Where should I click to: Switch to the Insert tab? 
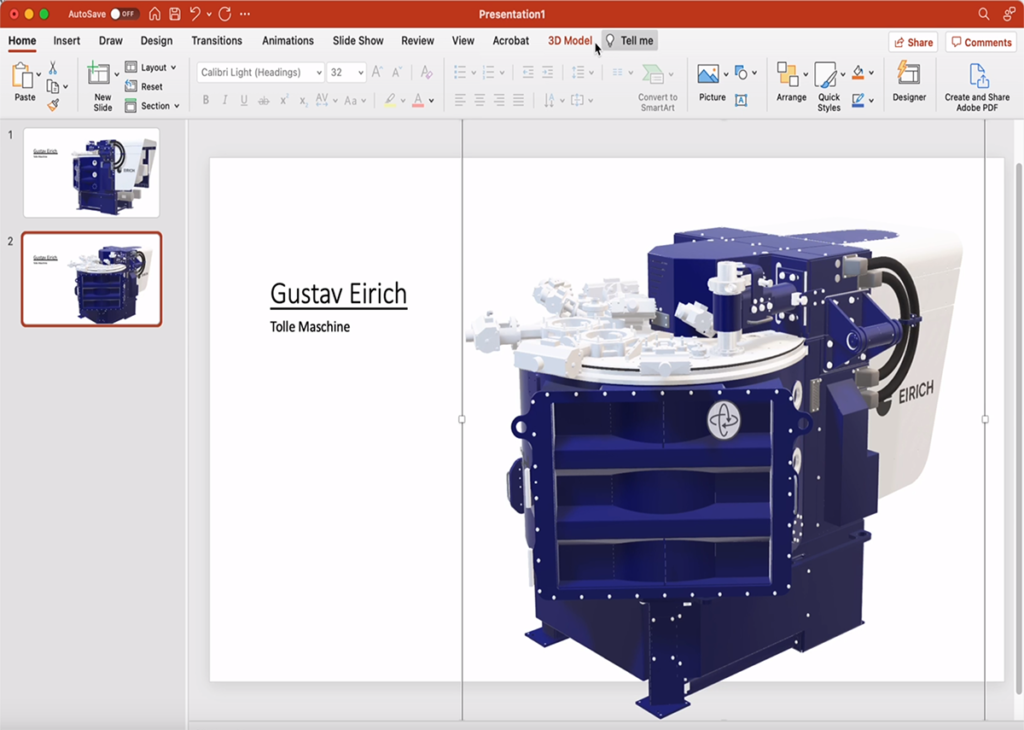(67, 40)
